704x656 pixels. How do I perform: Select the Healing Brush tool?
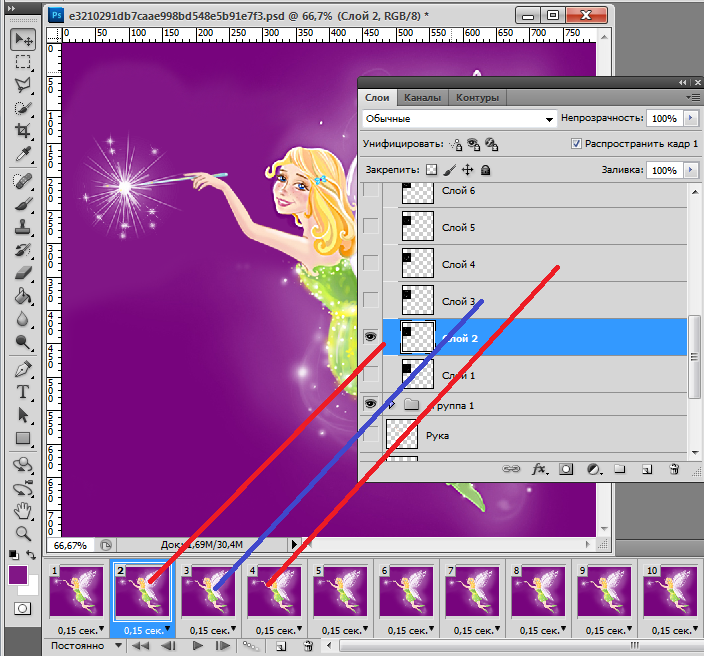tap(23, 181)
